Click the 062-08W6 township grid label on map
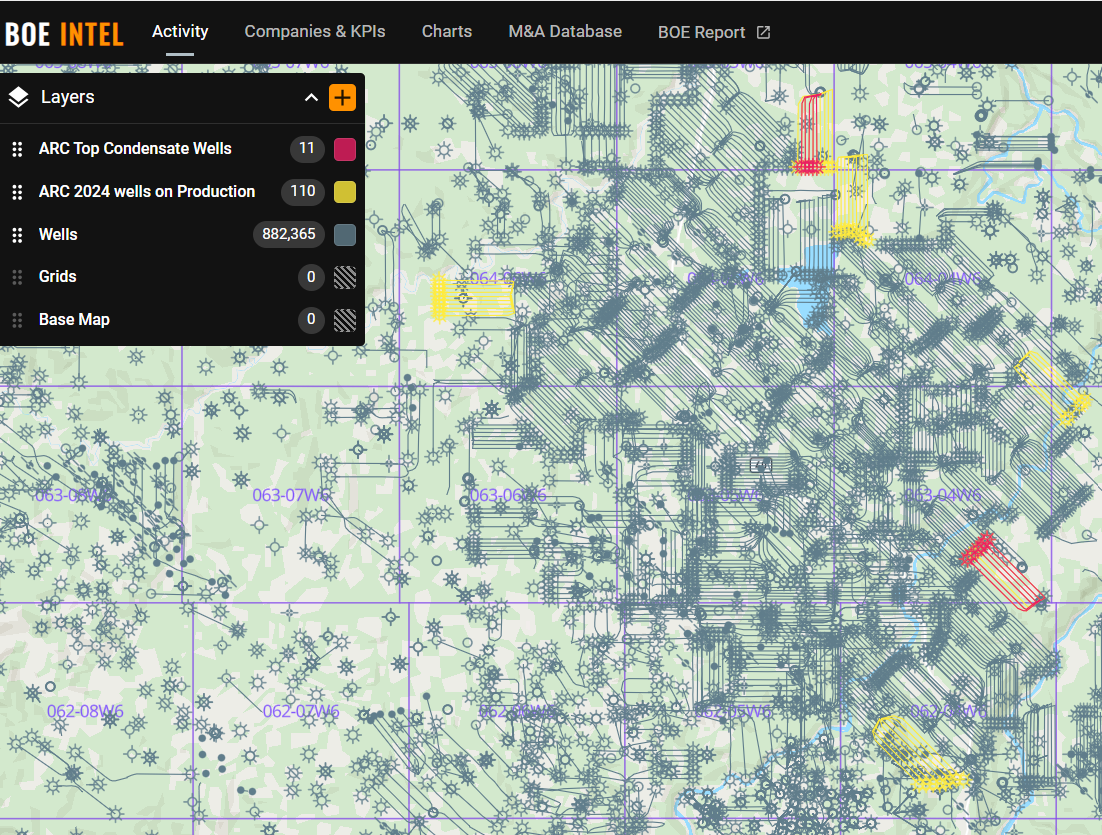Viewport: 1102px width, 835px height. 85,711
